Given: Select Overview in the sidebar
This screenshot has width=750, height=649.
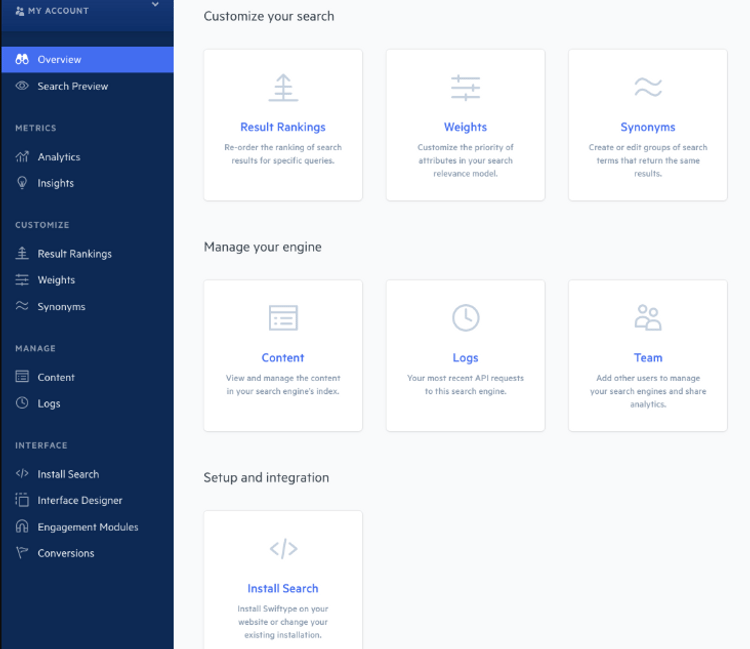Looking at the screenshot, I should [88, 59].
